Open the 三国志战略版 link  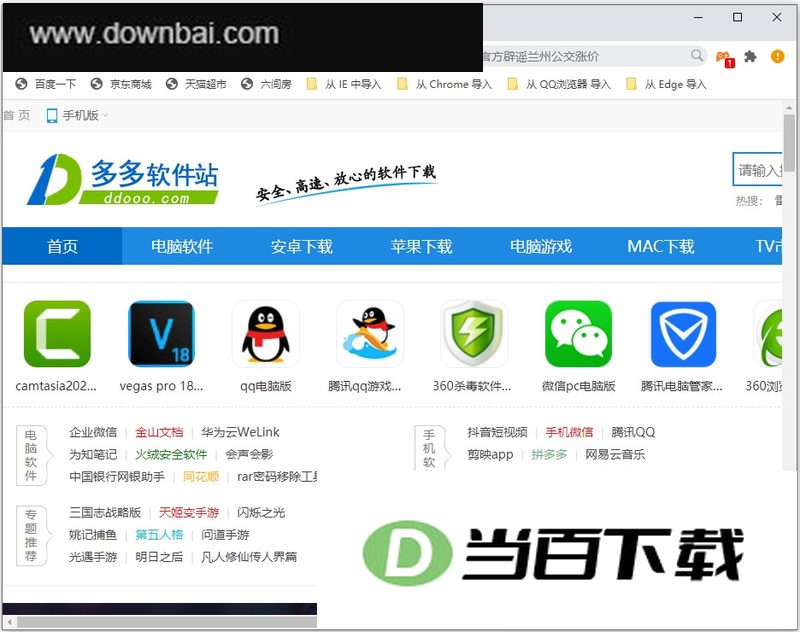105,513
